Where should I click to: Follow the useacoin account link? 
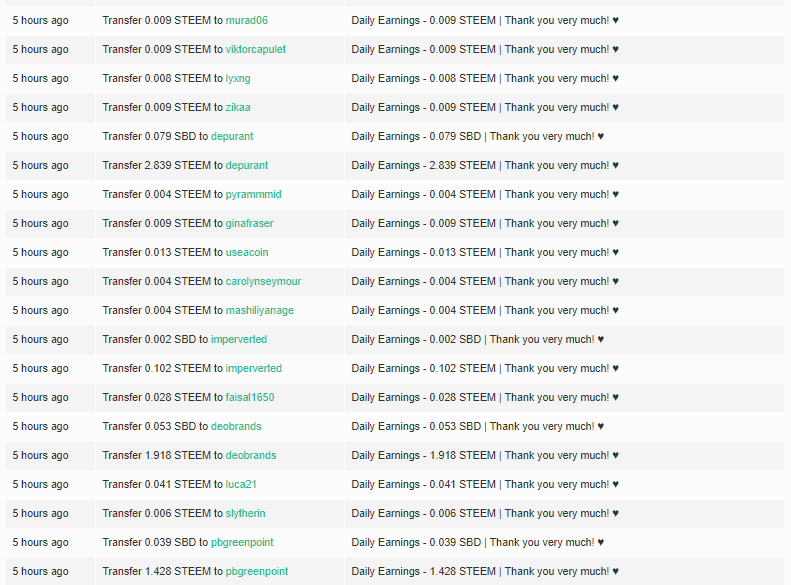pos(247,253)
